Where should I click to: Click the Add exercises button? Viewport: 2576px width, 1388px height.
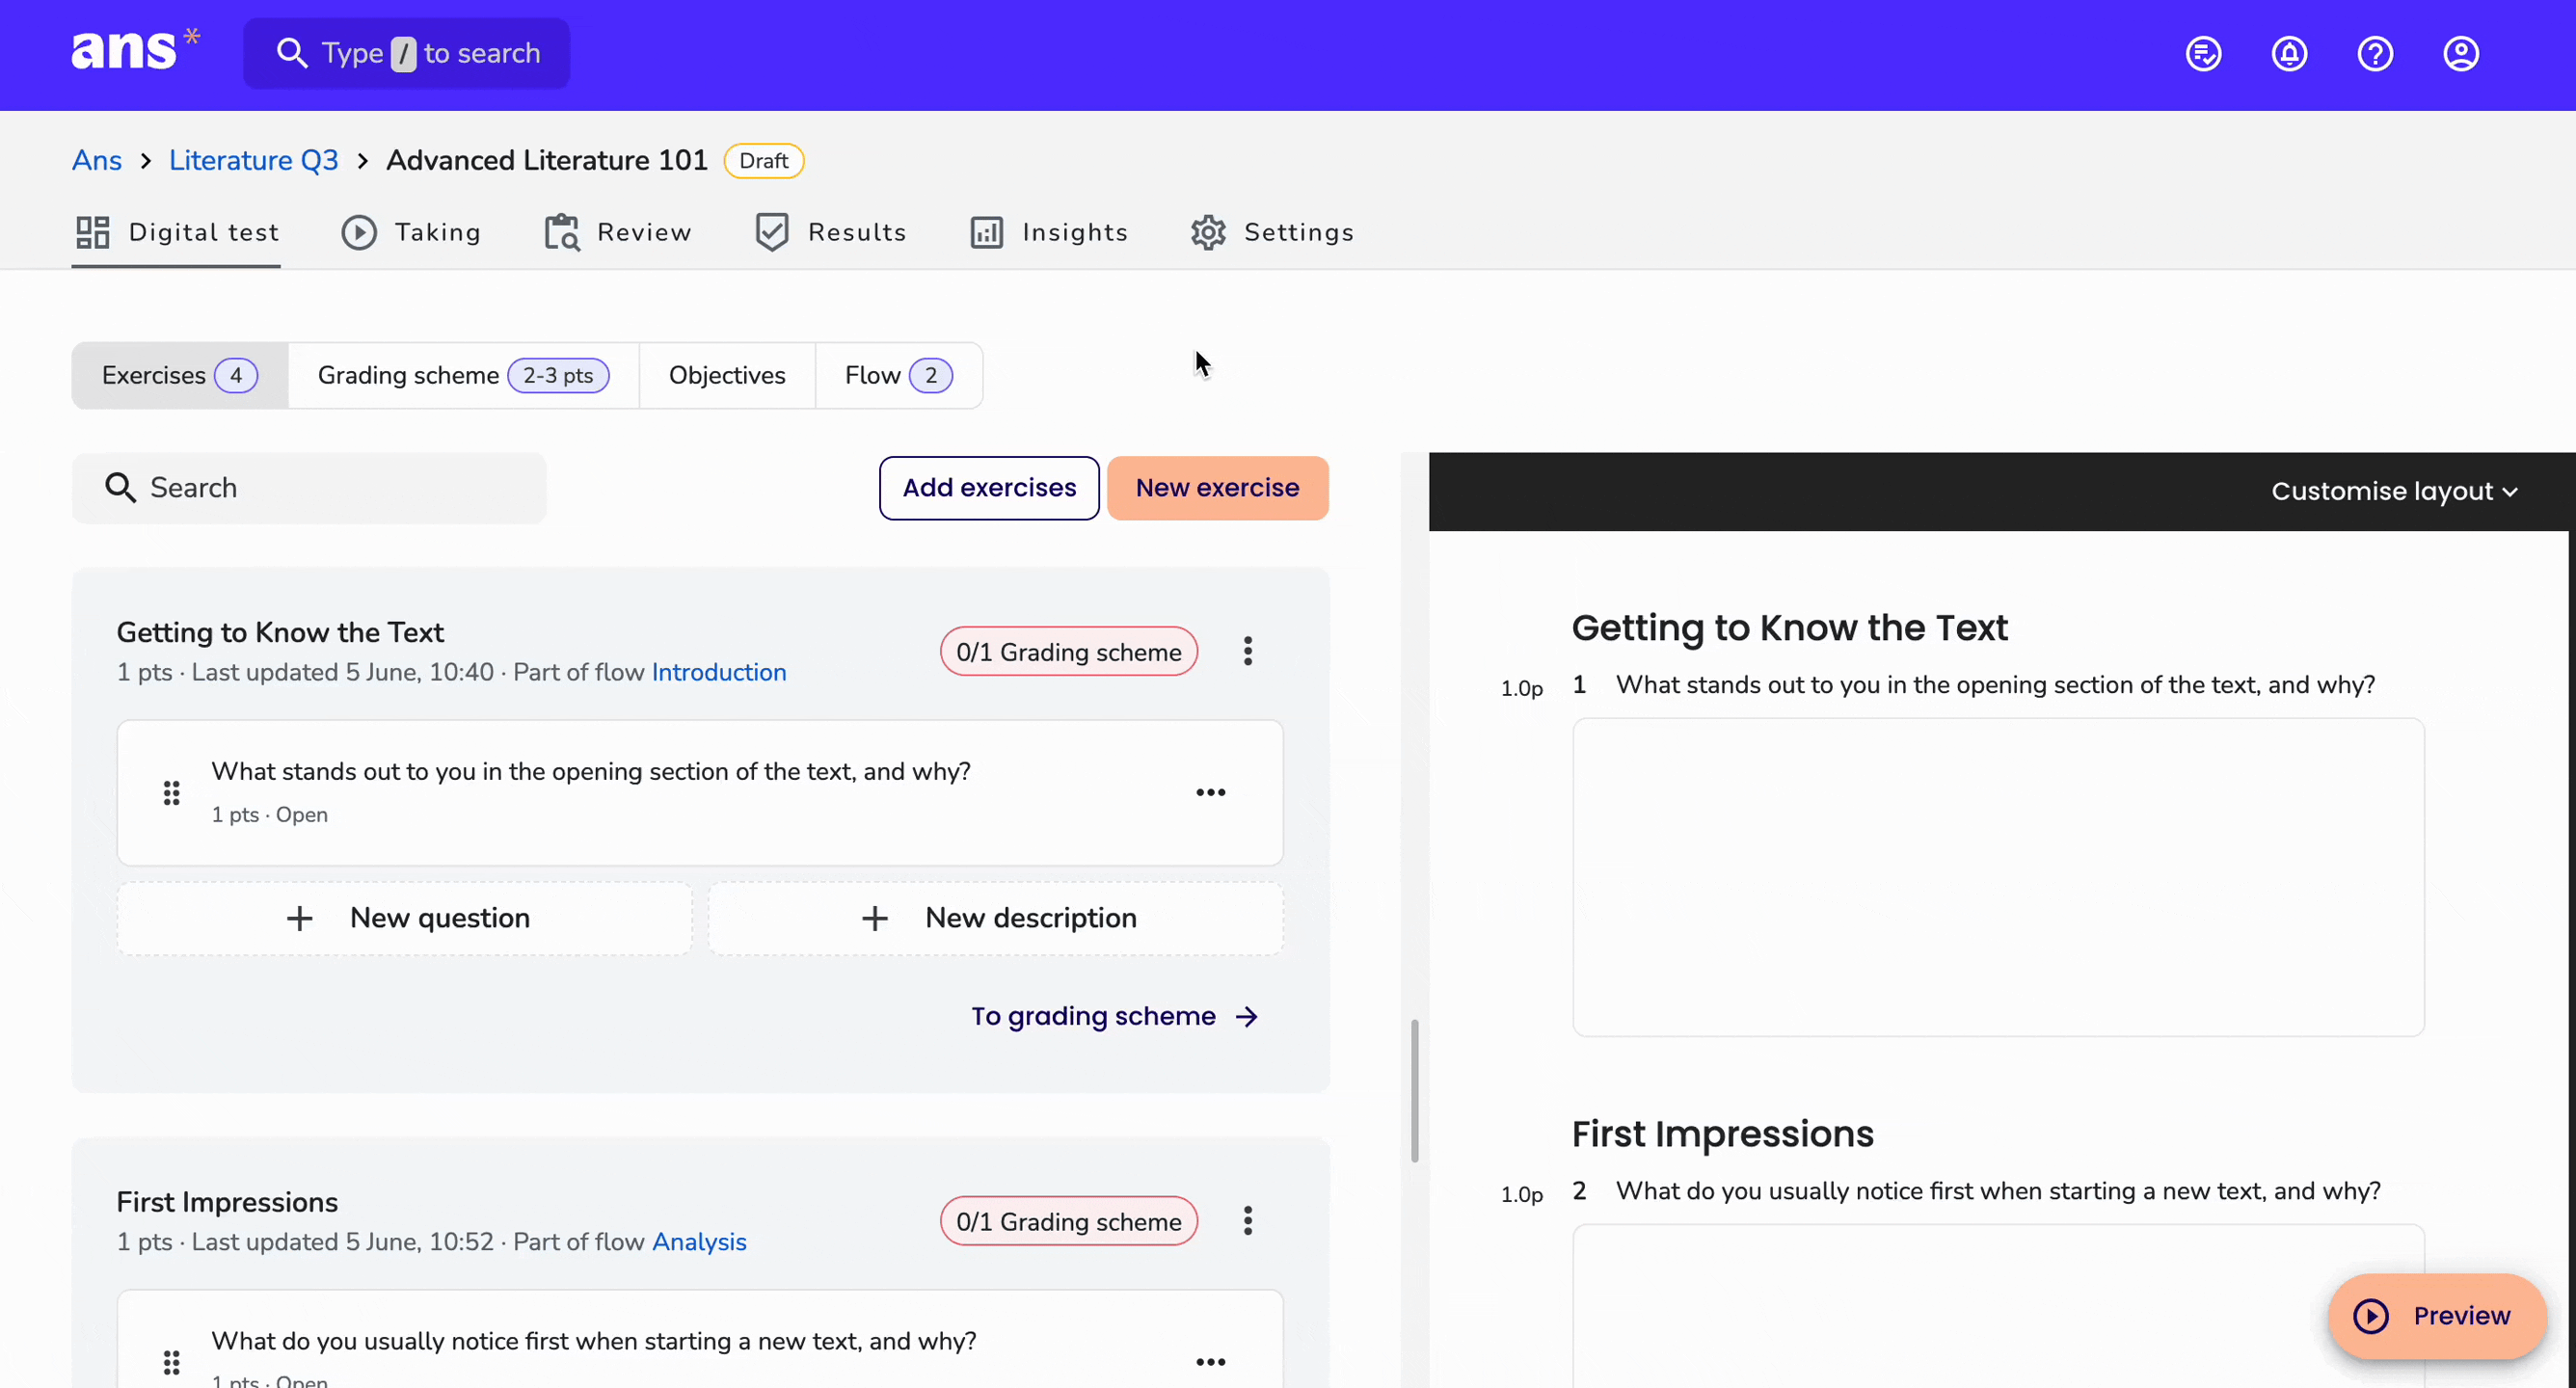coord(989,488)
